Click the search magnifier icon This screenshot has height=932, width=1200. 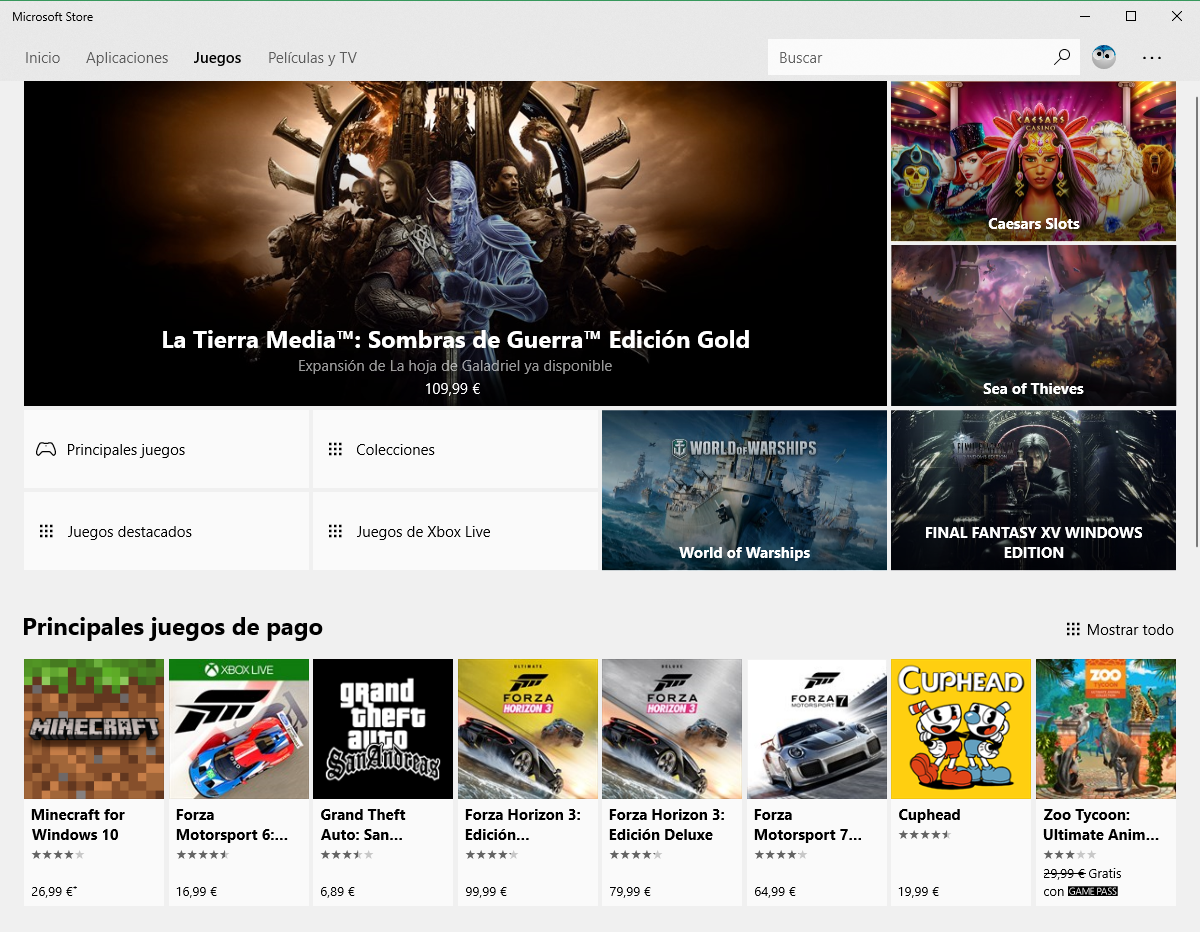1062,57
